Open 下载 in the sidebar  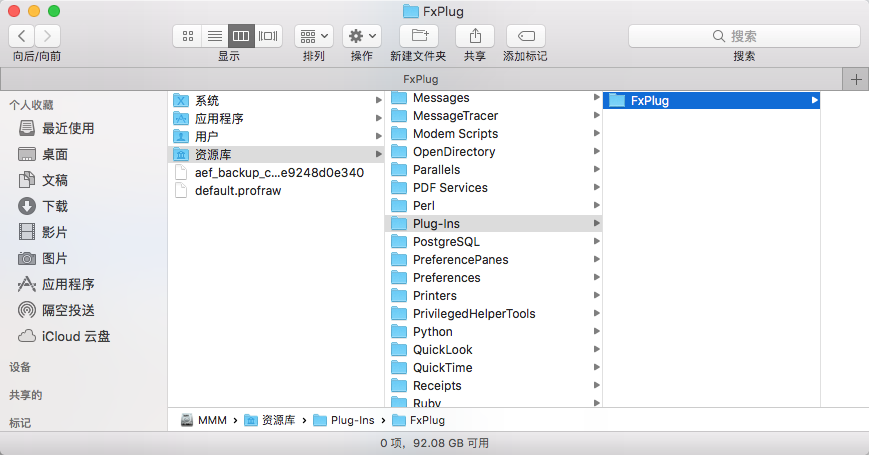pos(43,206)
